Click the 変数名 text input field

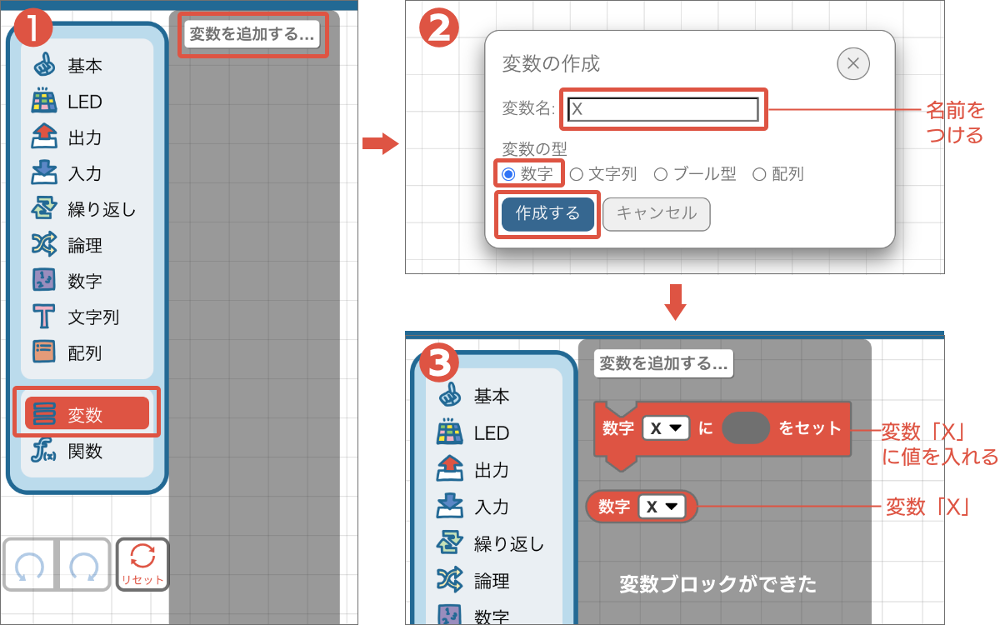[663, 109]
